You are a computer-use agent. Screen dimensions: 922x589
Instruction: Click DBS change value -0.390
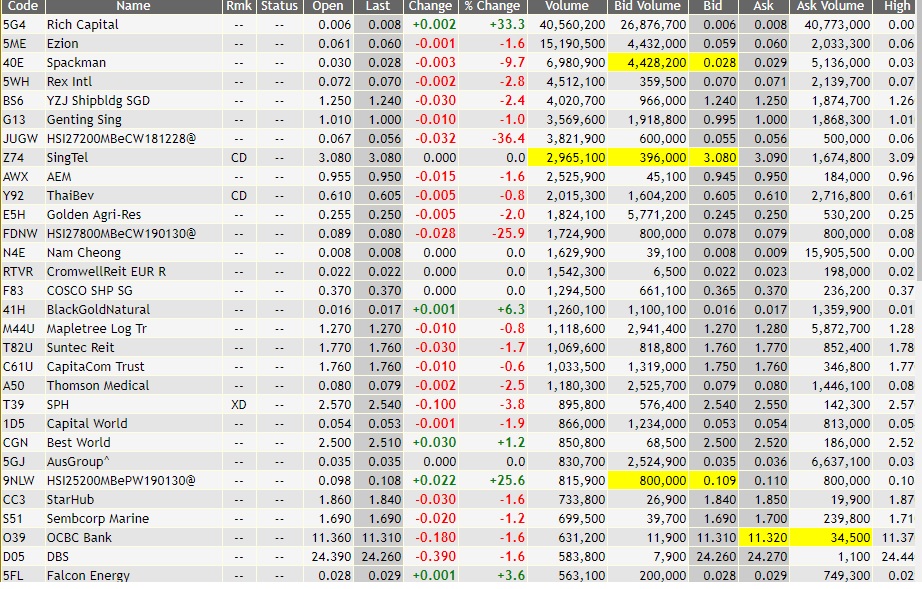435,557
